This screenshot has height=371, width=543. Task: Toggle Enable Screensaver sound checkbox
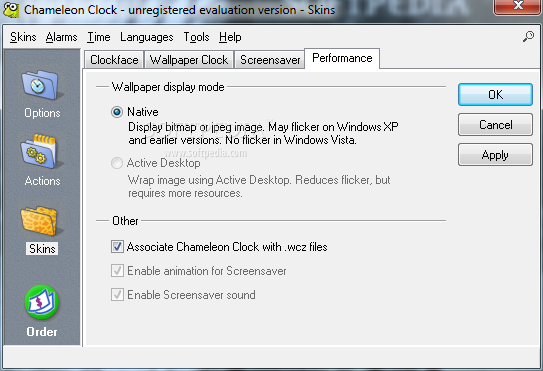117,295
